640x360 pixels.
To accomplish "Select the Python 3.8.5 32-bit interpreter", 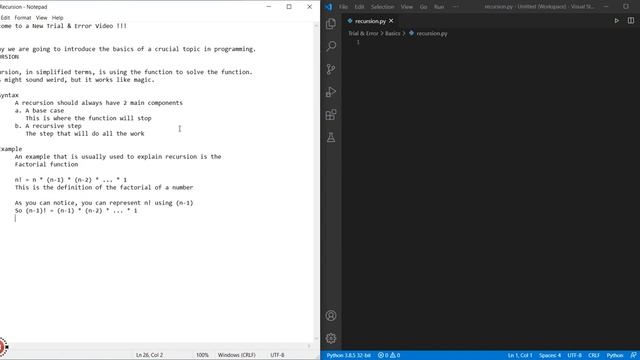I will coord(349,356).
